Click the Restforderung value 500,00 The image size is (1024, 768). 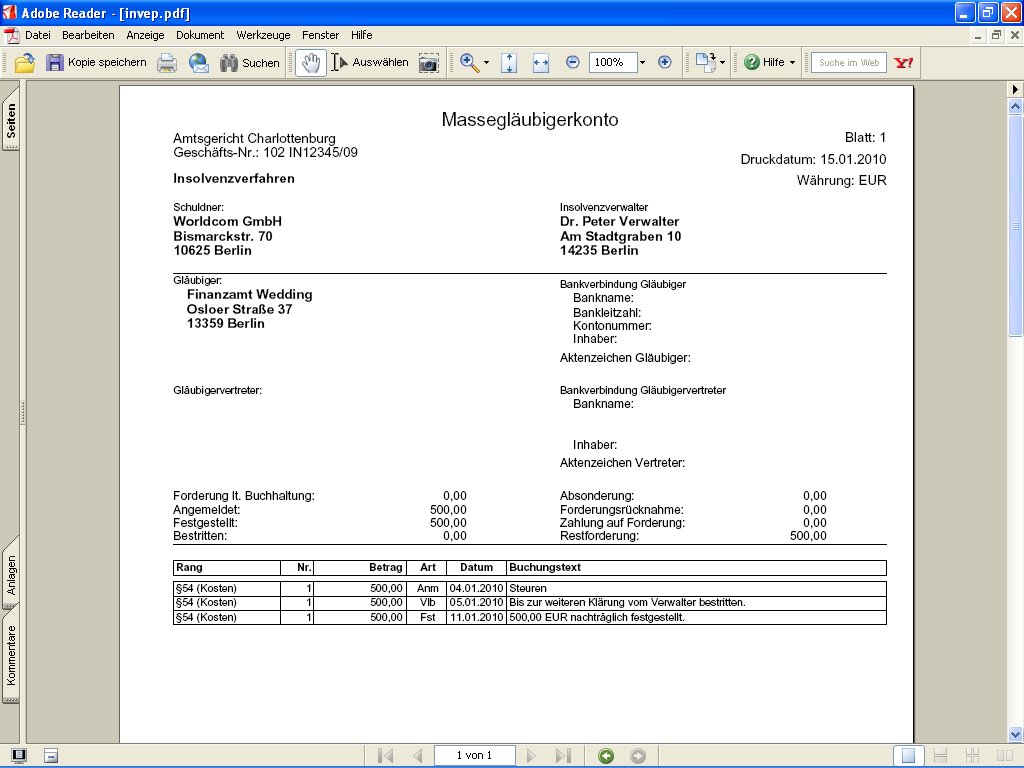(x=808, y=536)
